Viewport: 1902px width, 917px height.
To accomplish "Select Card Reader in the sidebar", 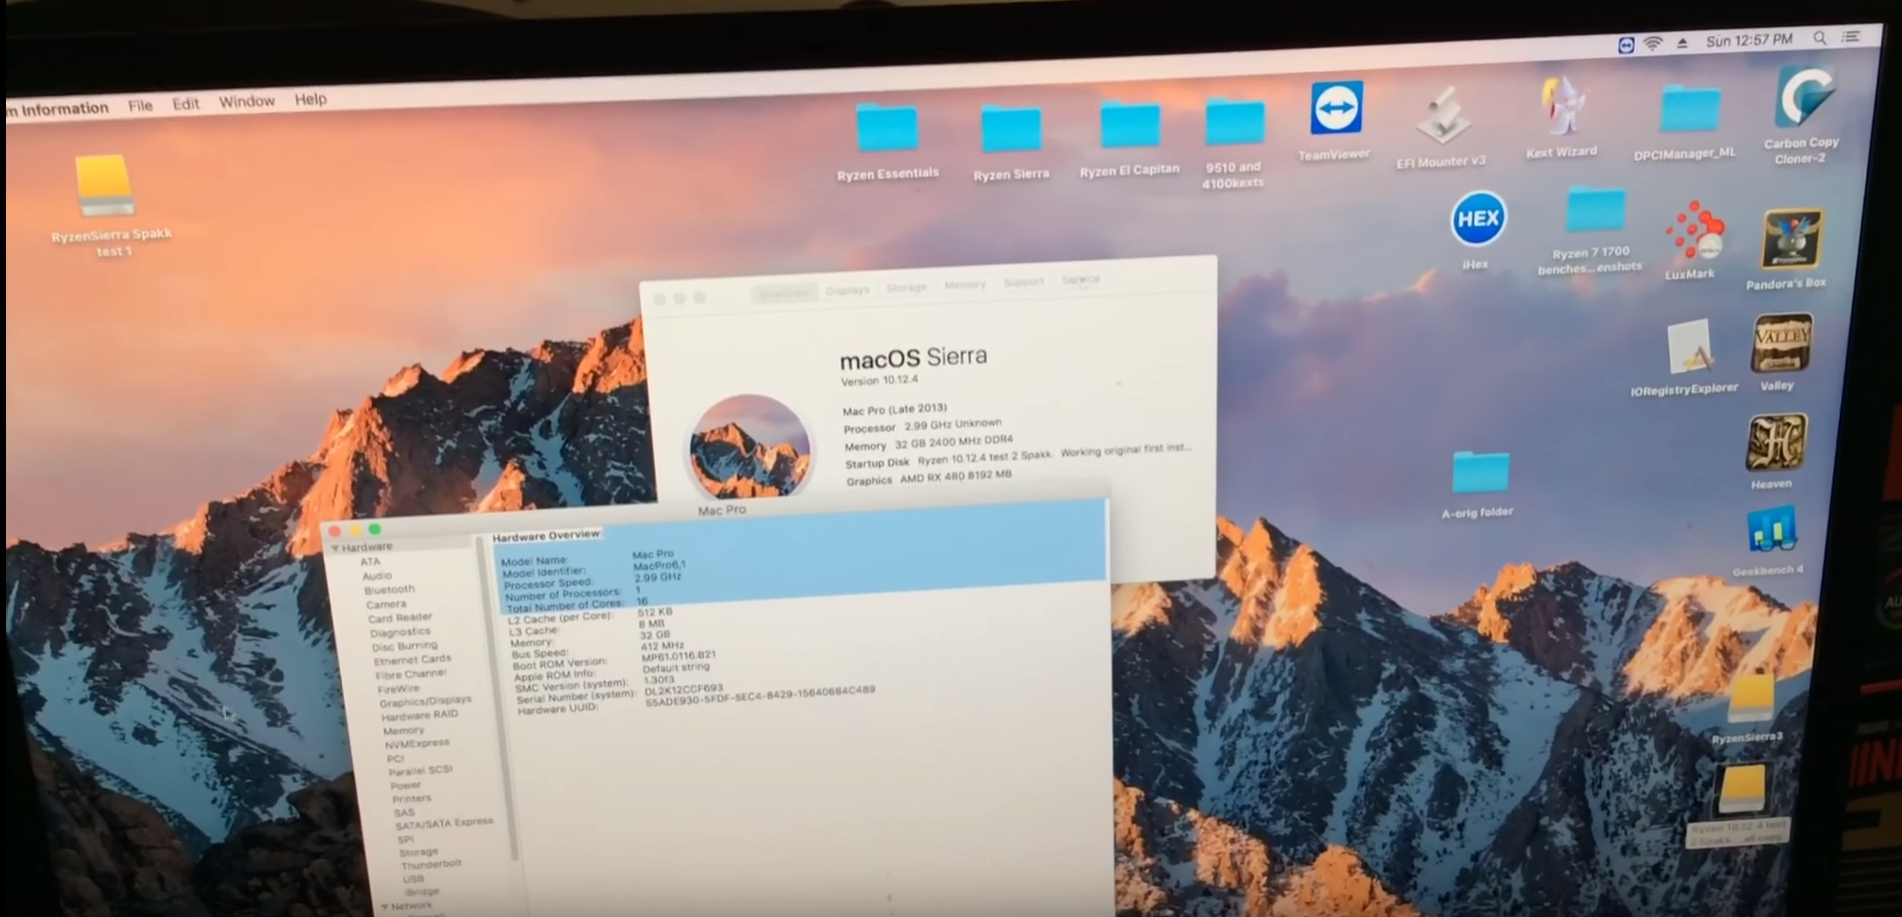I will point(400,618).
